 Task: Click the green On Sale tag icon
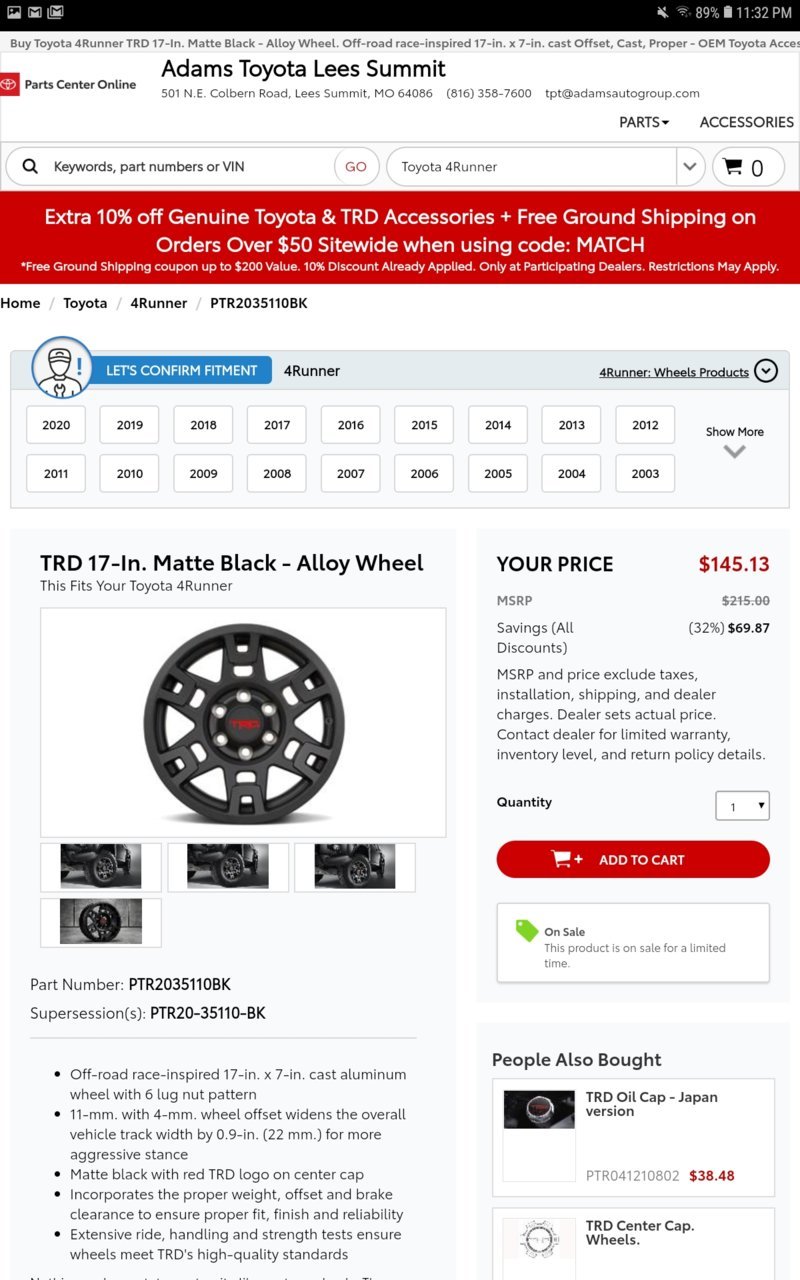click(x=527, y=931)
